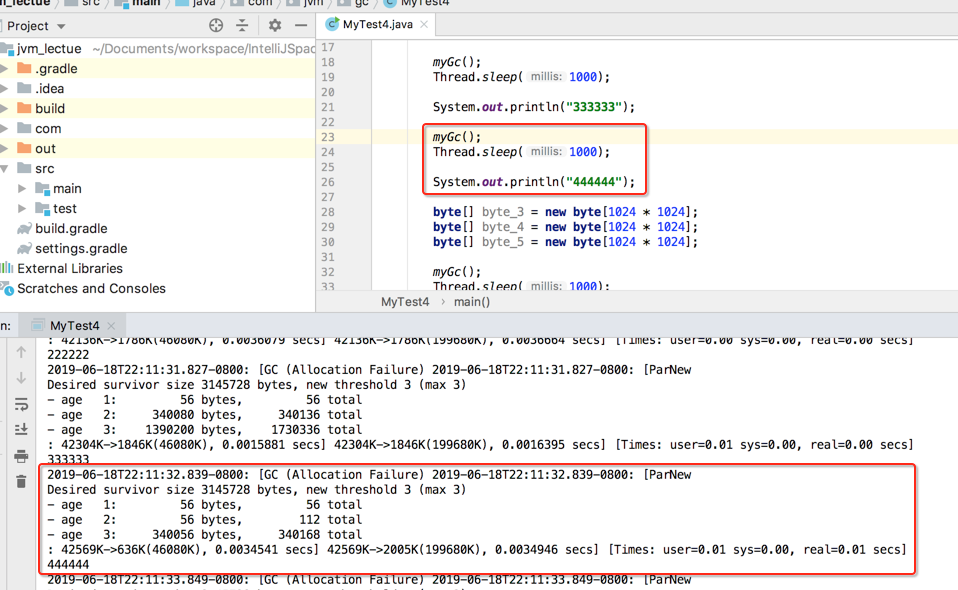This screenshot has width=958, height=590.
Task: Select settings.gradle file
Action: [x=81, y=249]
